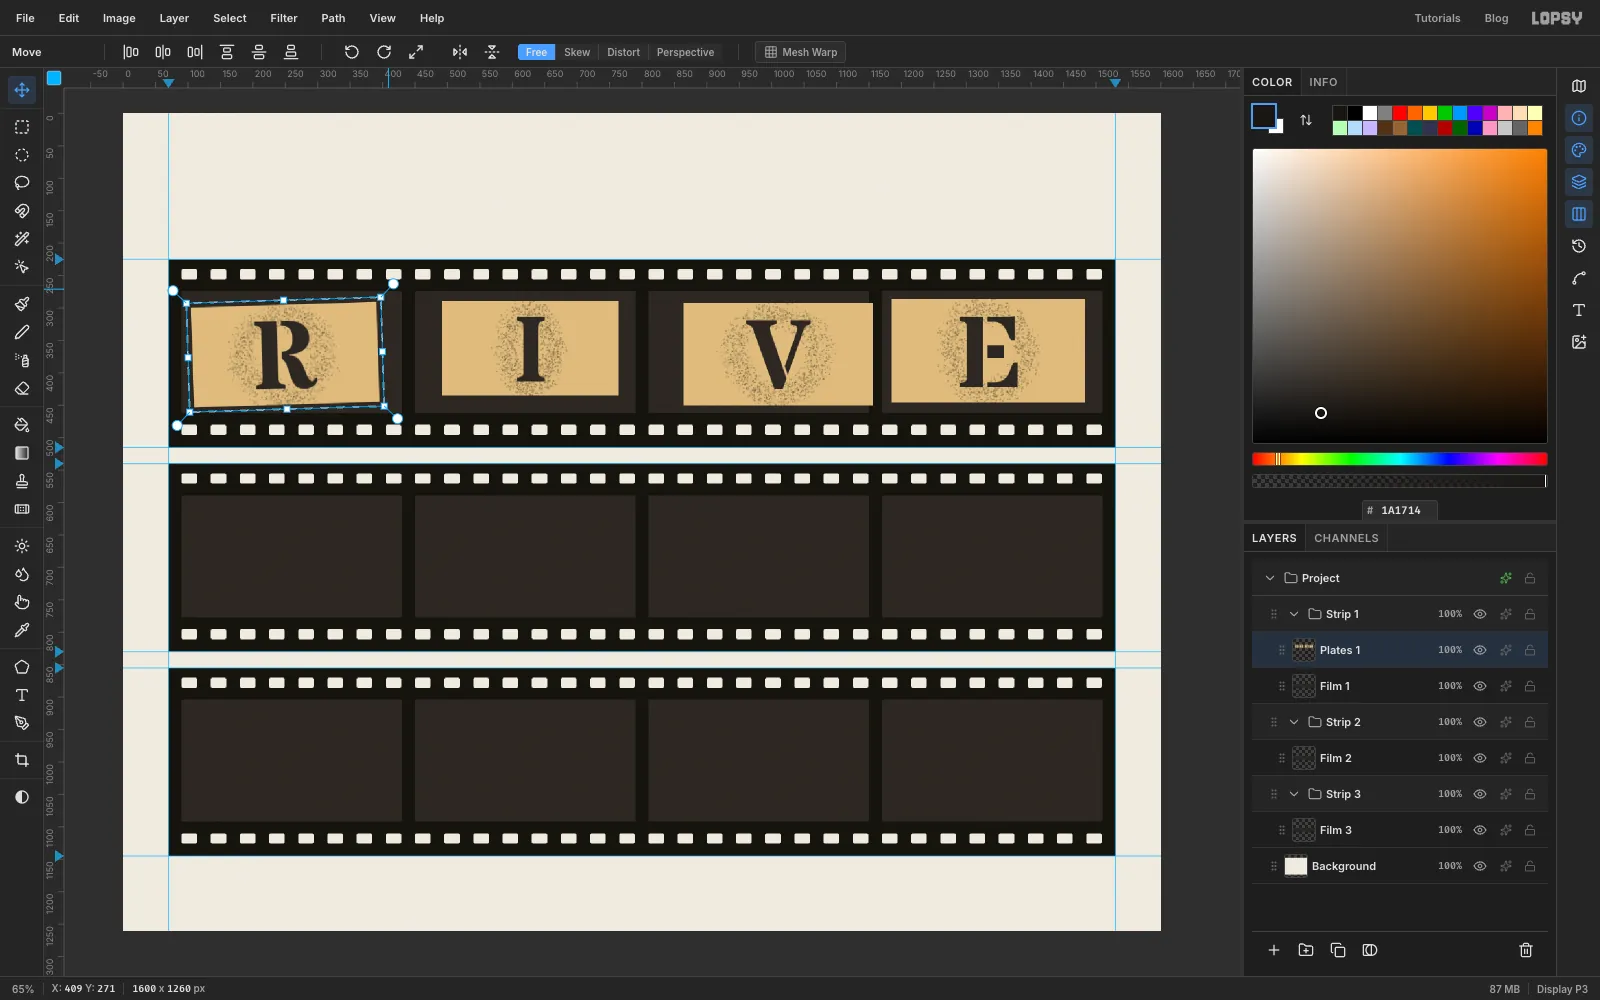The height and width of the screenshot is (1000, 1600).
Task: Switch to the Channels tab
Action: click(x=1346, y=538)
